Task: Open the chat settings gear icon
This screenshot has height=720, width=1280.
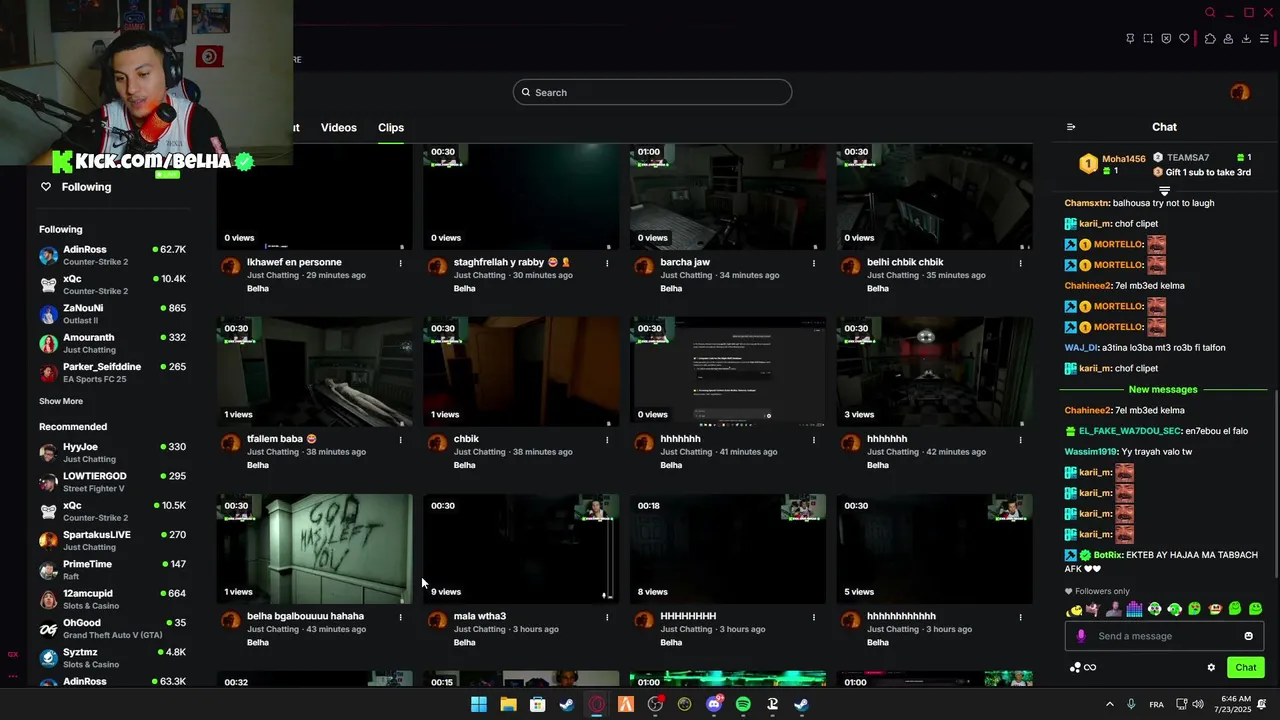Action: pyautogui.click(x=1211, y=667)
